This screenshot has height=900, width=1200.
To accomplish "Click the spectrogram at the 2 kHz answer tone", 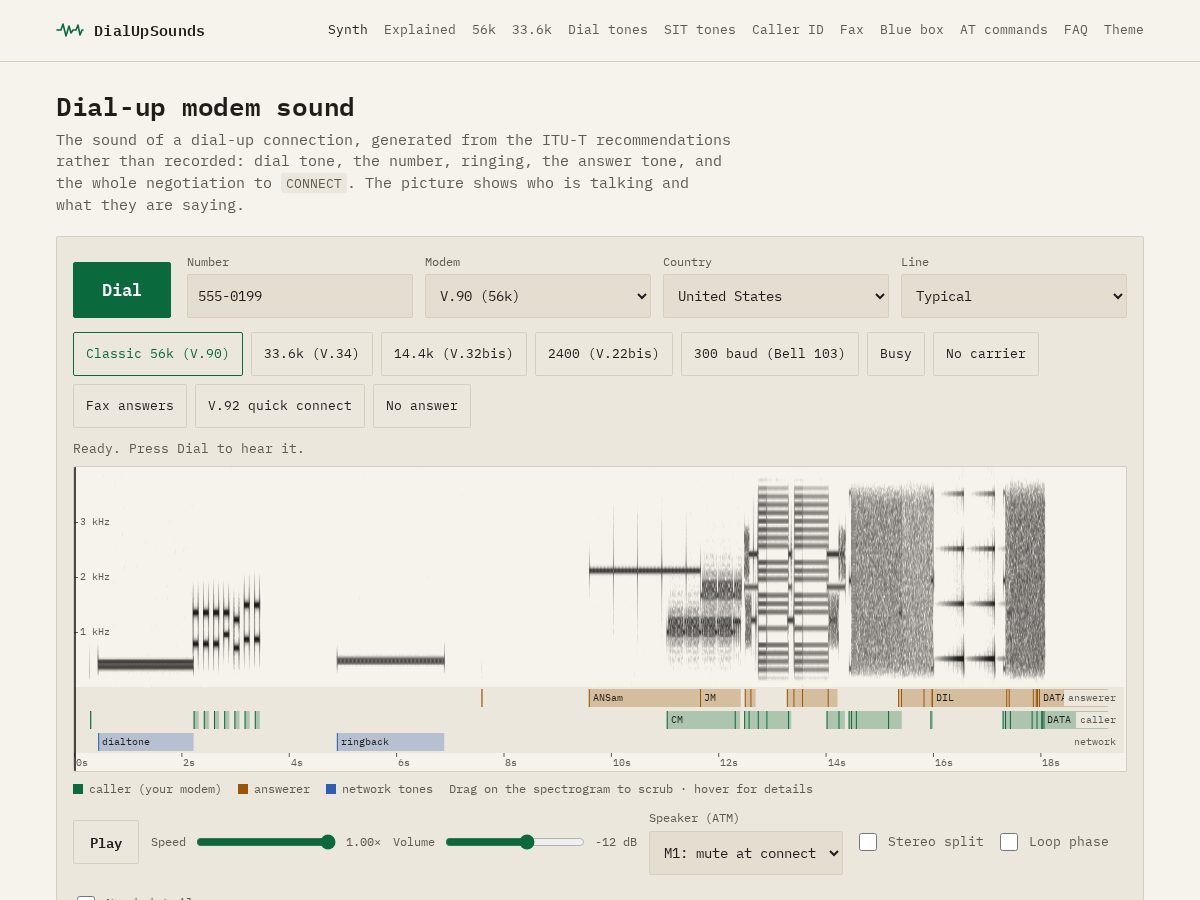I will (644, 570).
